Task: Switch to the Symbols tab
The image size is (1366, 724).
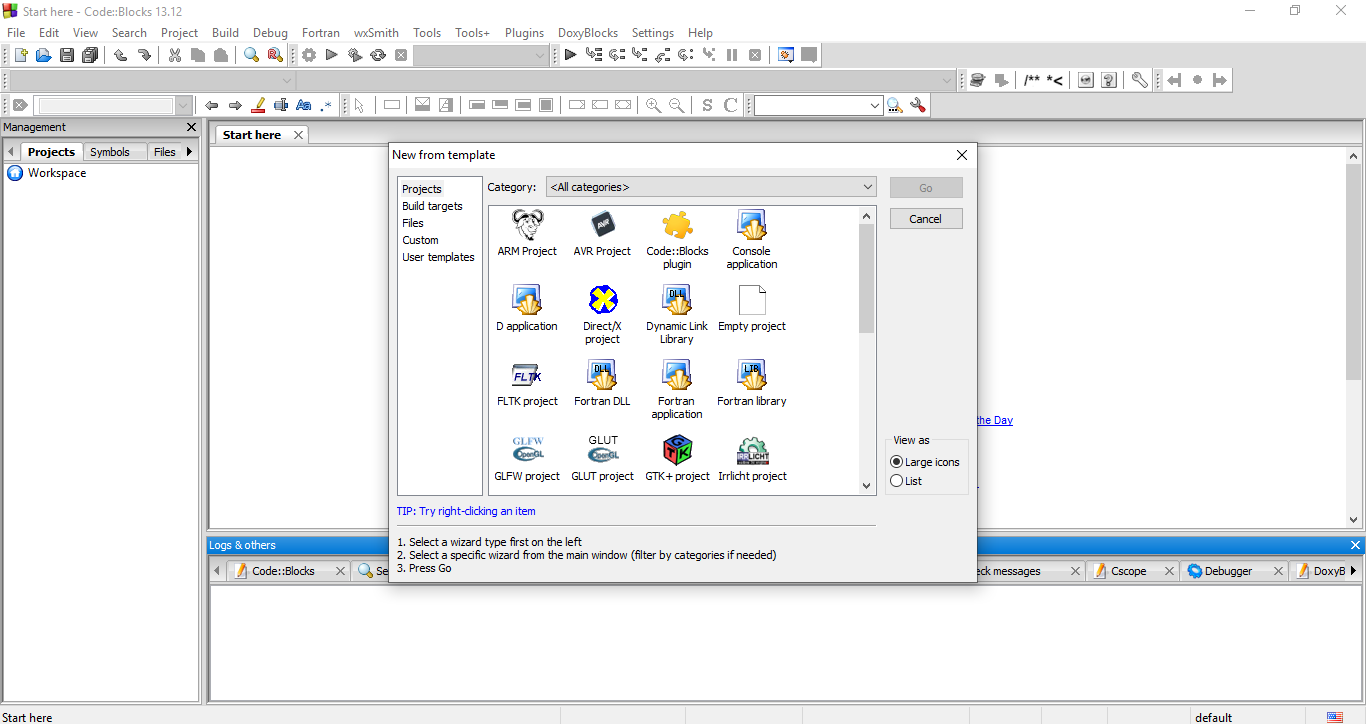Action: tap(110, 152)
